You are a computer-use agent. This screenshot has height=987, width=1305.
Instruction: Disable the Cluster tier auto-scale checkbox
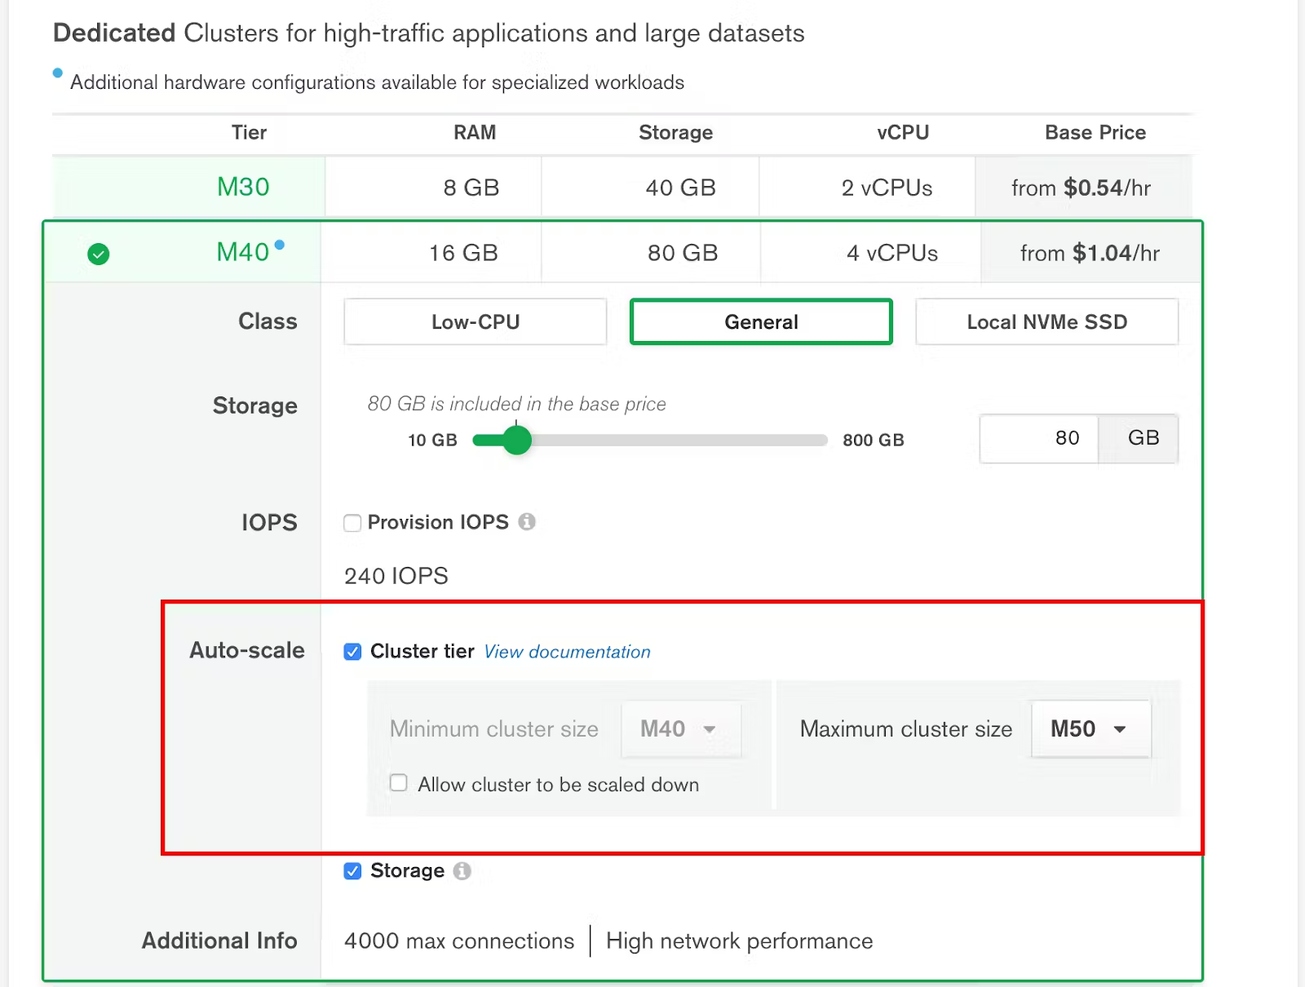point(352,651)
